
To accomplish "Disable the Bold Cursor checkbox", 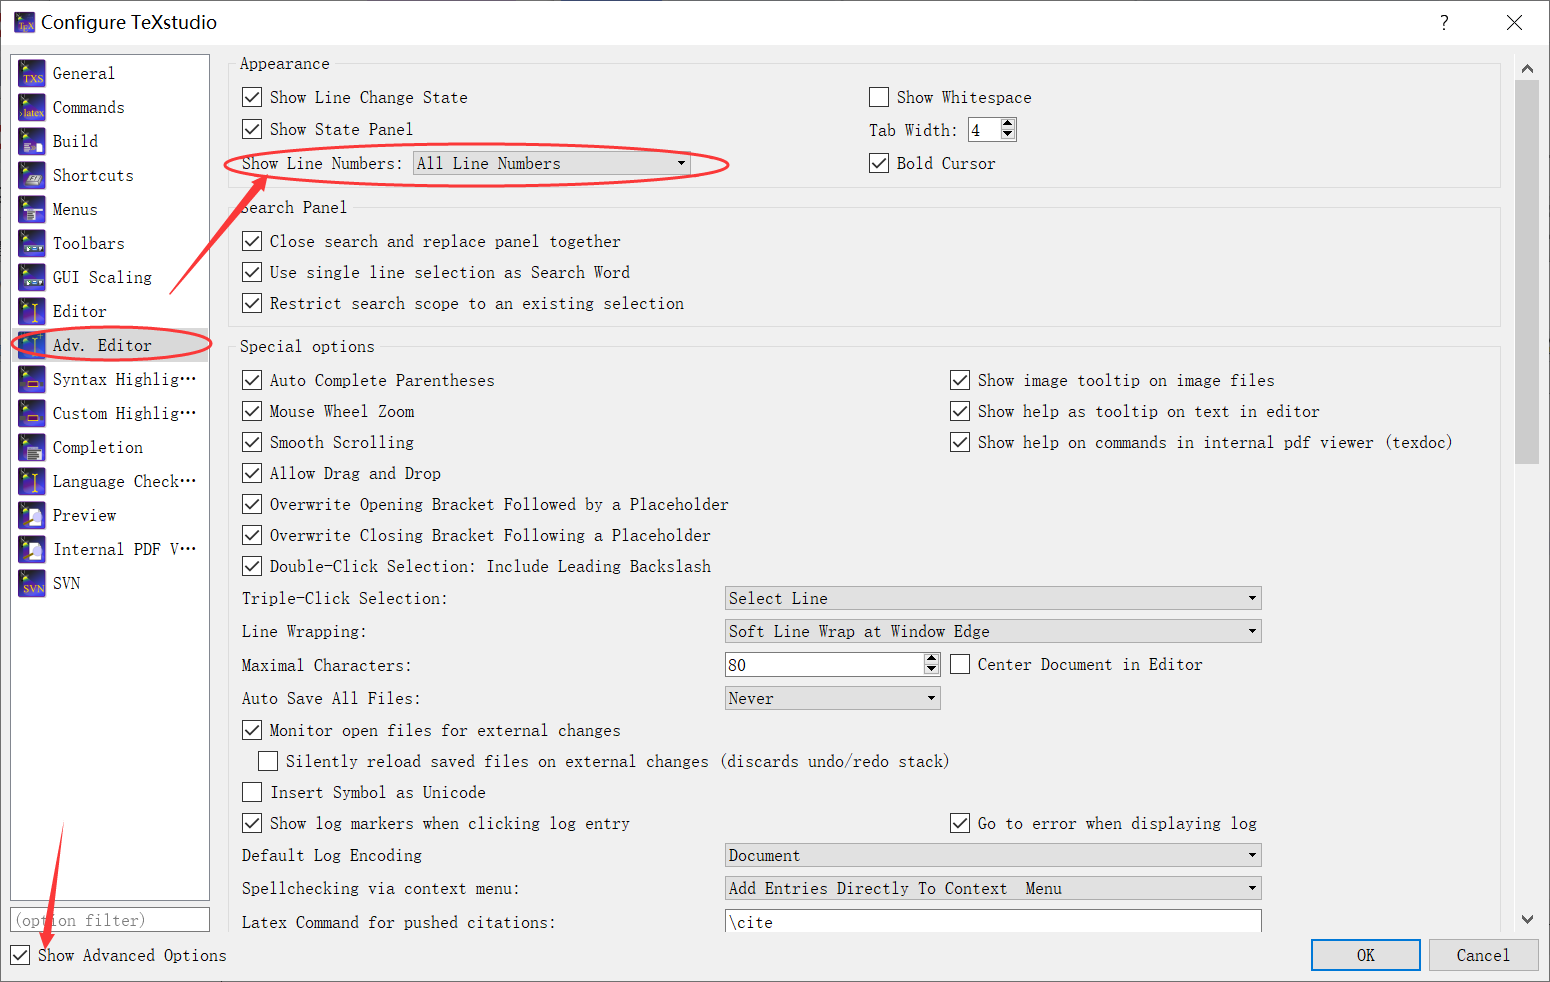I will pos(879,163).
